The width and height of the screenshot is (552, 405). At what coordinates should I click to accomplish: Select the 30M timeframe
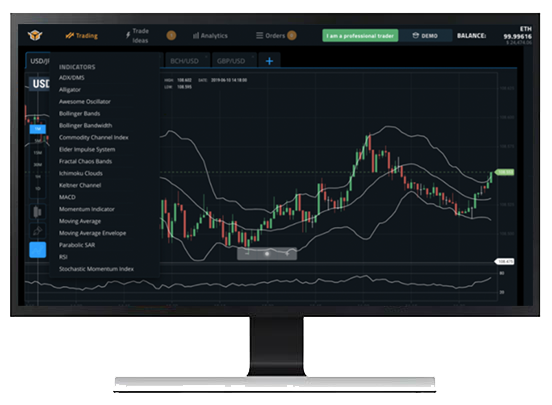point(38,165)
